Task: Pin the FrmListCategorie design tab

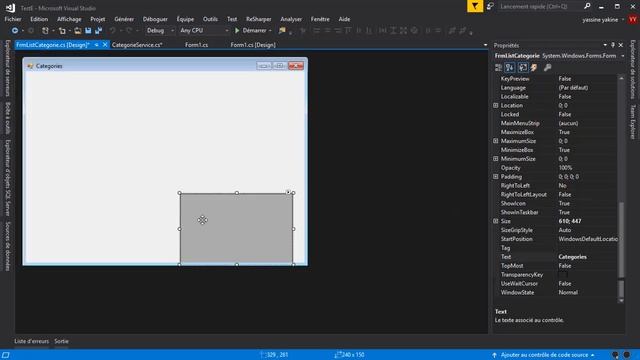Action: (x=96, y=45)
